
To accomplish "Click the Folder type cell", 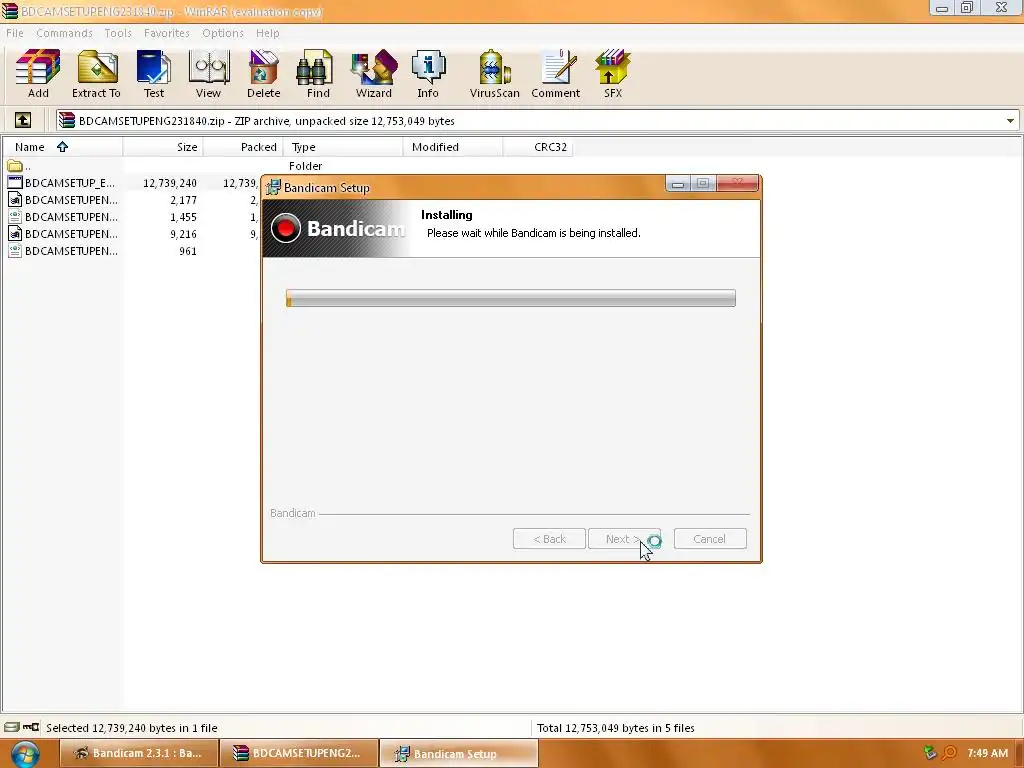I will click(306, 166).
